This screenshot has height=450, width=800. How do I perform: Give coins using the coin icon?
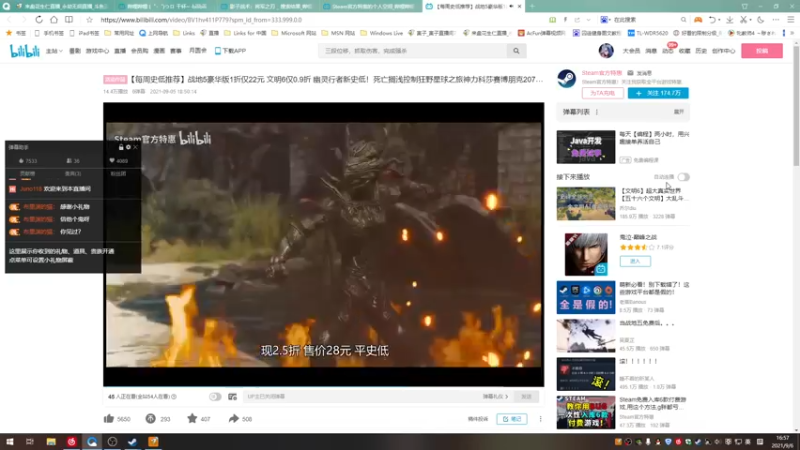click(x=151, y=419)
